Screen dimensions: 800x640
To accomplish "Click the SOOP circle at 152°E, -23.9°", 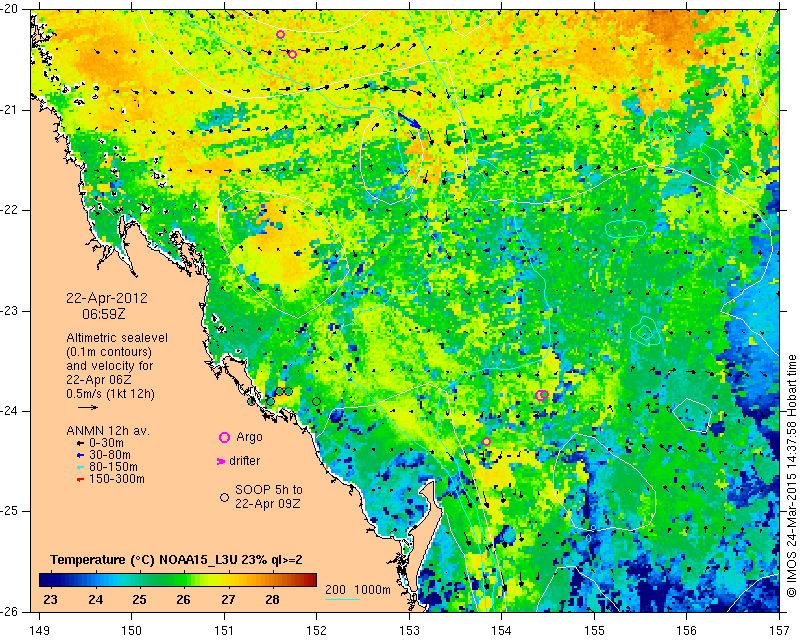I will click(x=316, y=402).
